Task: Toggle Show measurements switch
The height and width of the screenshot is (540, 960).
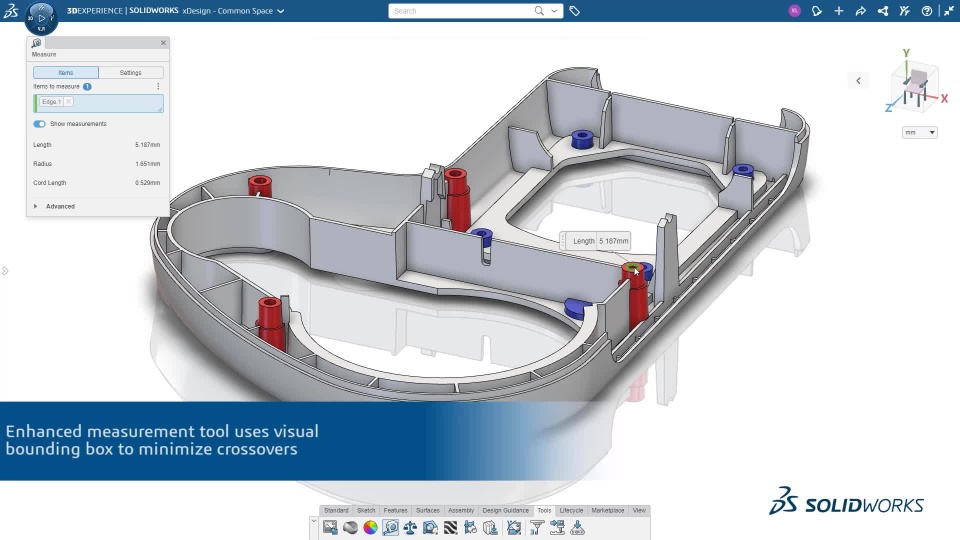Action: [x=39, y=124]
